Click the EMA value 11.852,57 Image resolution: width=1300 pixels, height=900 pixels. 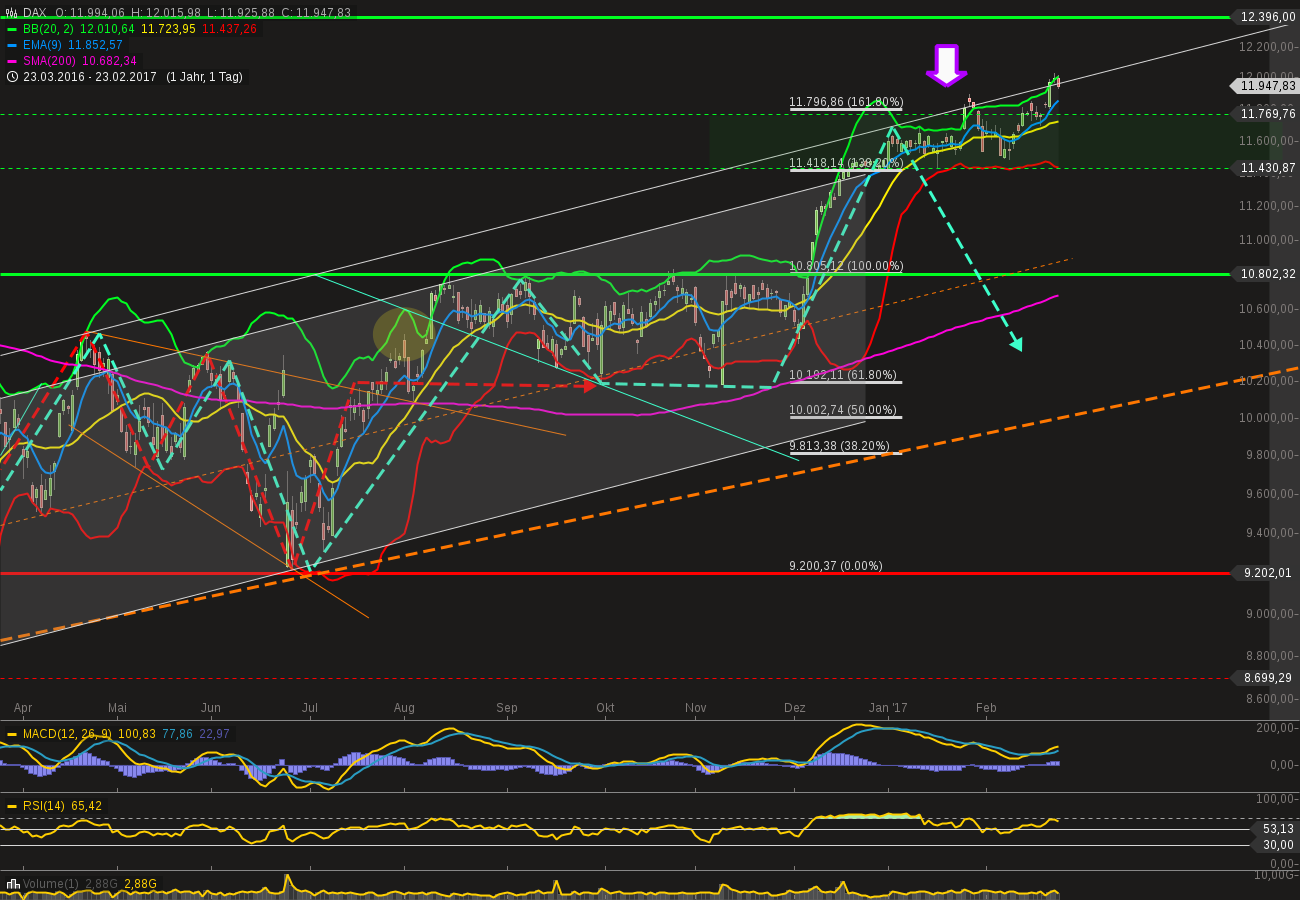coord(95,45)
